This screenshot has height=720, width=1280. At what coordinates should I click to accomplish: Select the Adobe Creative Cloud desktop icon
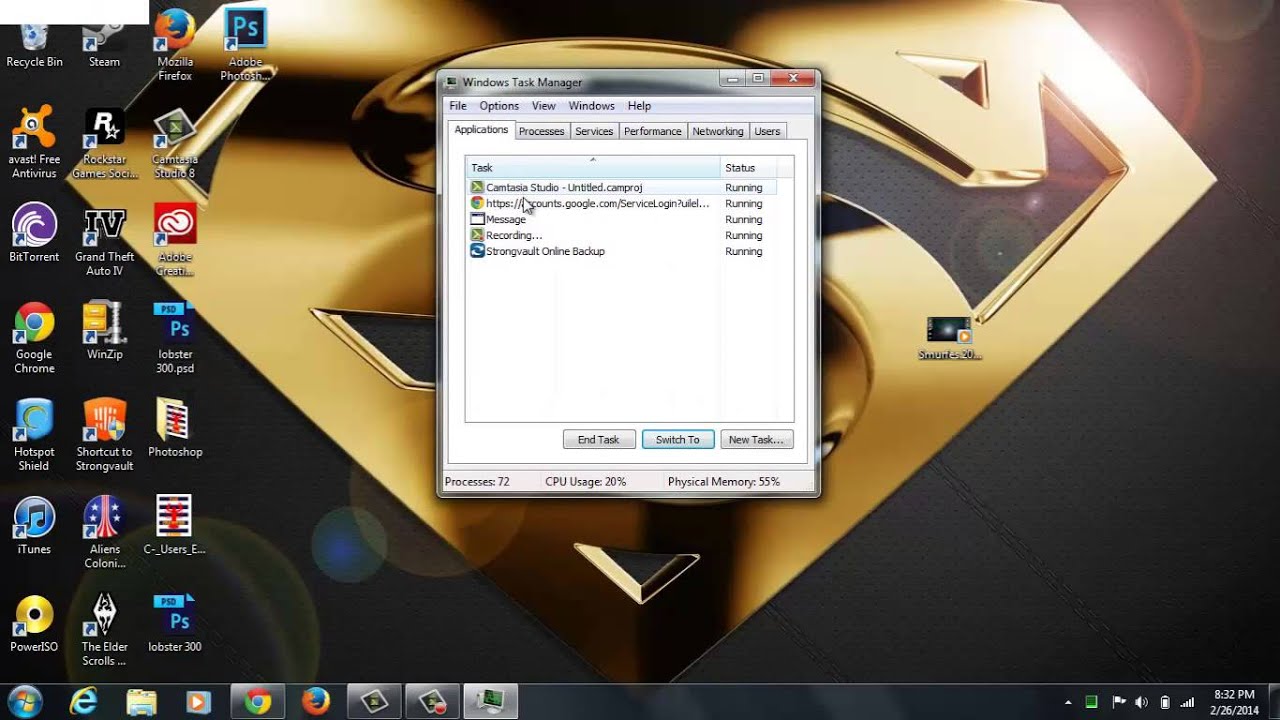[175, 240]
